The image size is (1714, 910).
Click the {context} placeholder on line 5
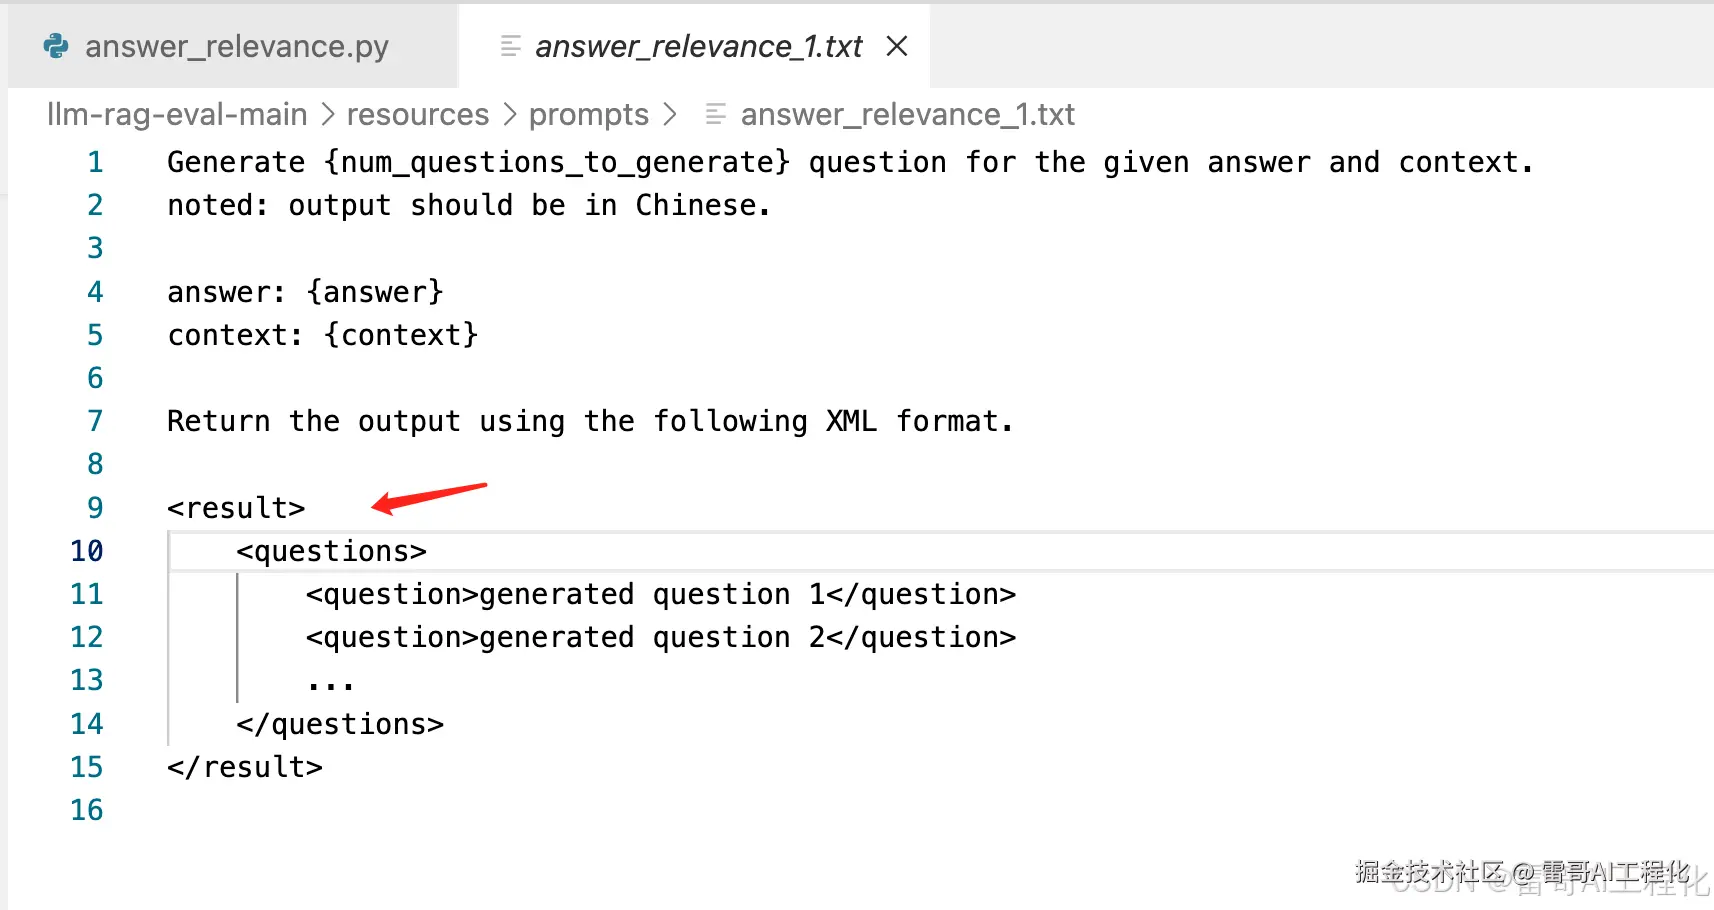(x=401, y=335)
